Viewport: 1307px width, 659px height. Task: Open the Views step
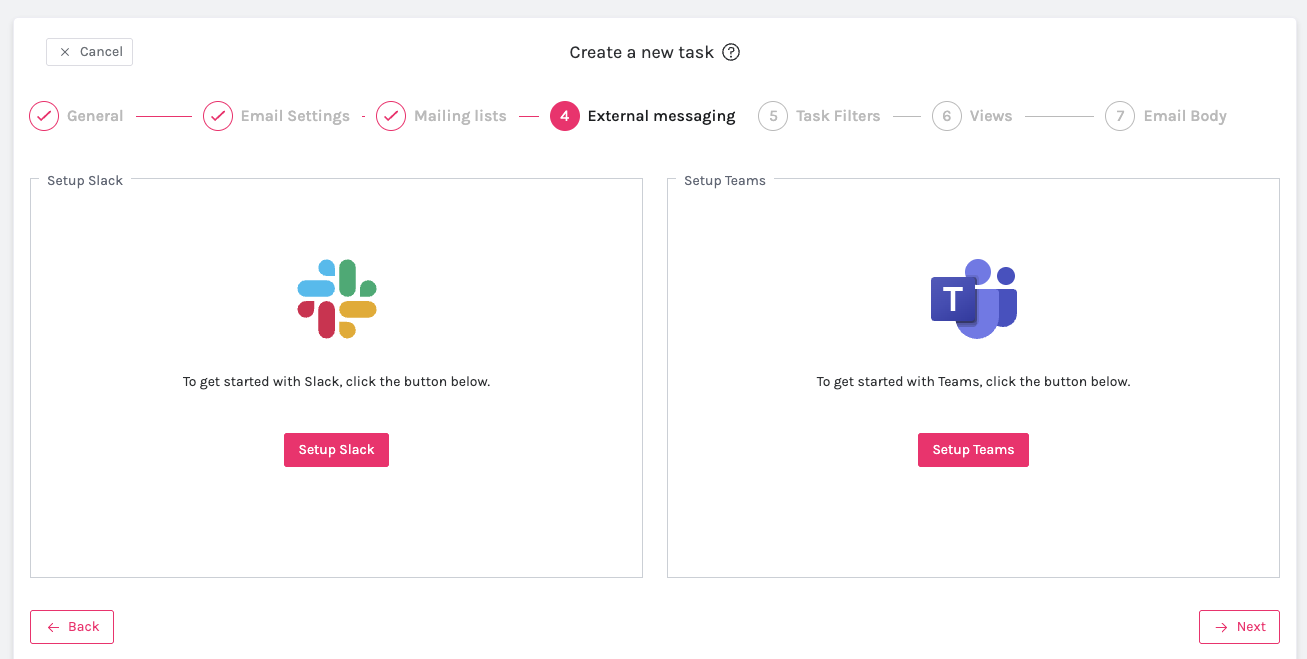tap(991, 116)
